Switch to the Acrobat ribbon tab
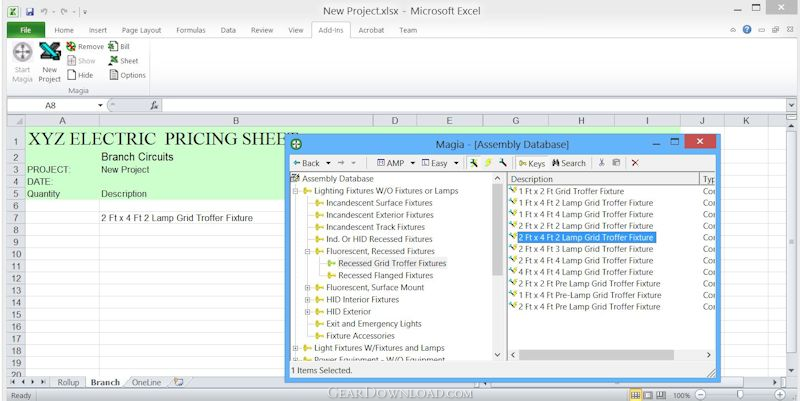The height and width of the screenshot is (401, 800). (x=371, y=30)
